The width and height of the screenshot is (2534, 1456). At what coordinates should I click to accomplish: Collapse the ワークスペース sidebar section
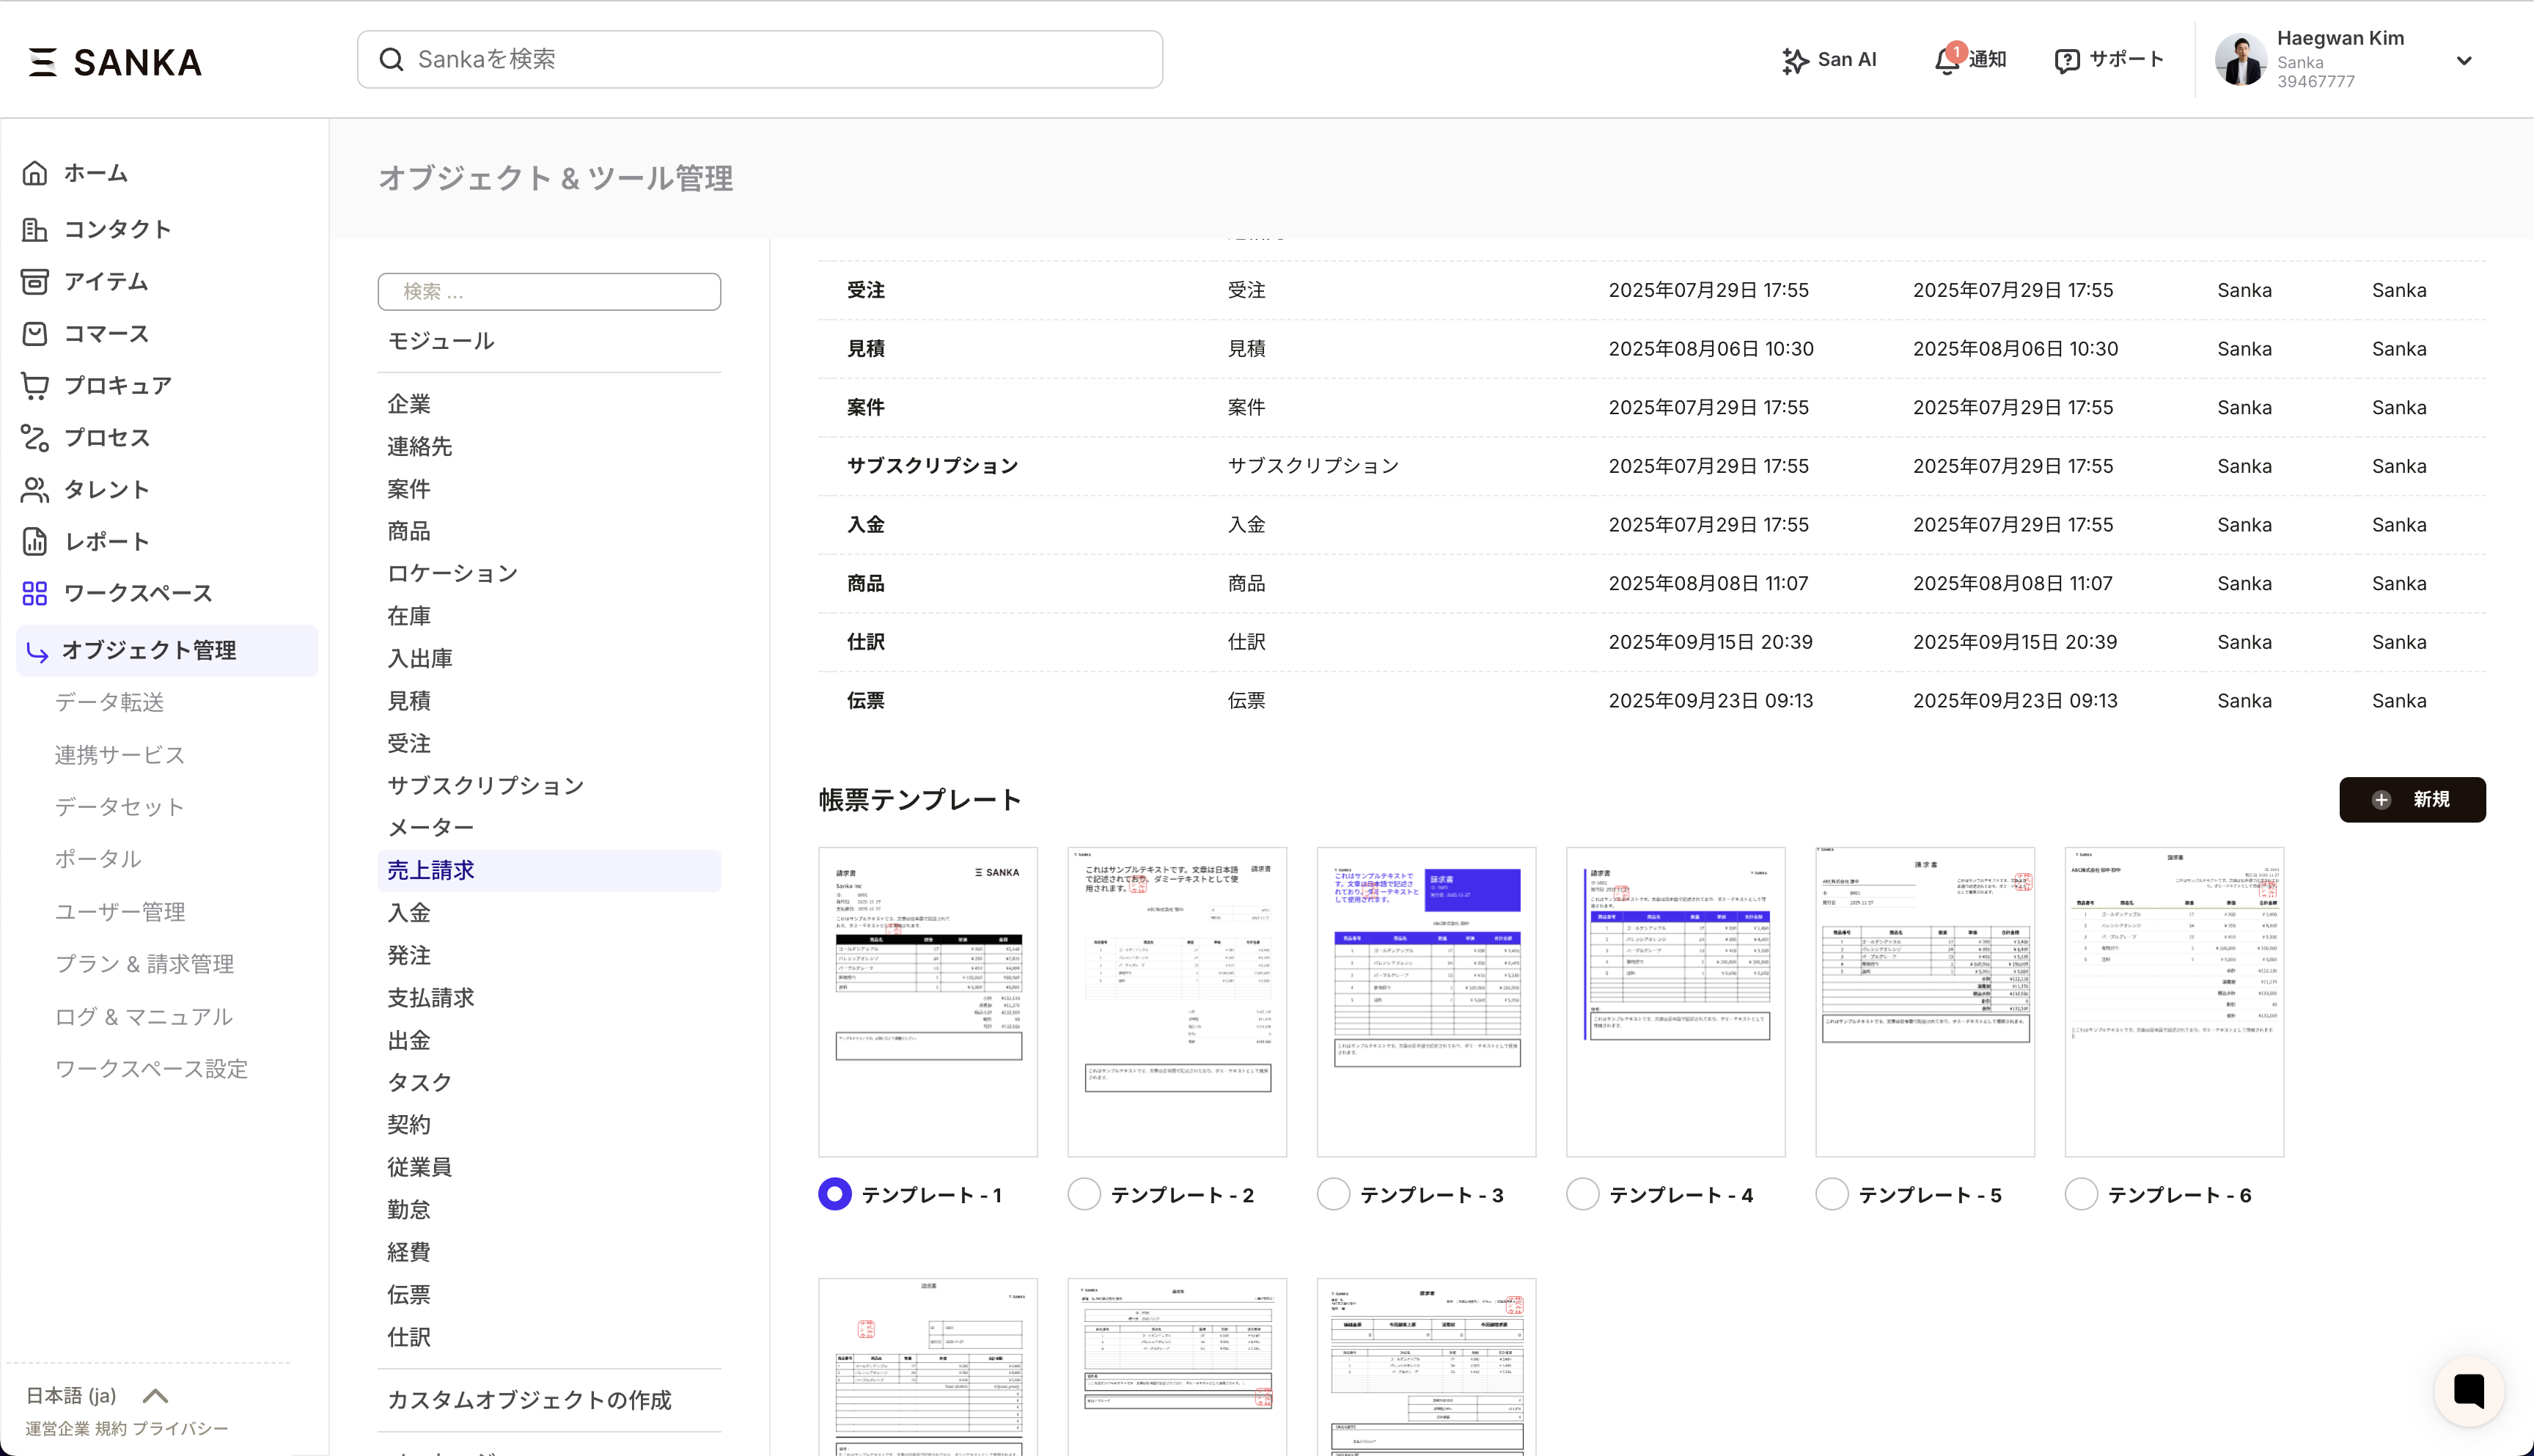(x=138, y=594)
